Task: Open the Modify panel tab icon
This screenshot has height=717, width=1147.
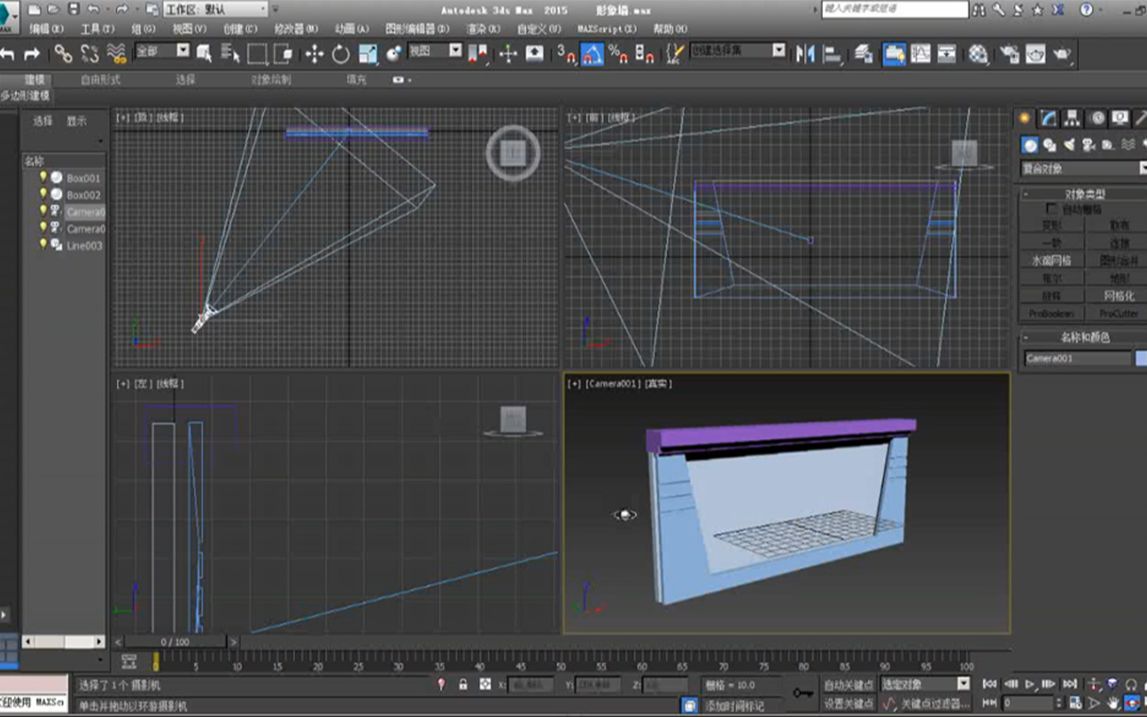Action: [1047, 118]
